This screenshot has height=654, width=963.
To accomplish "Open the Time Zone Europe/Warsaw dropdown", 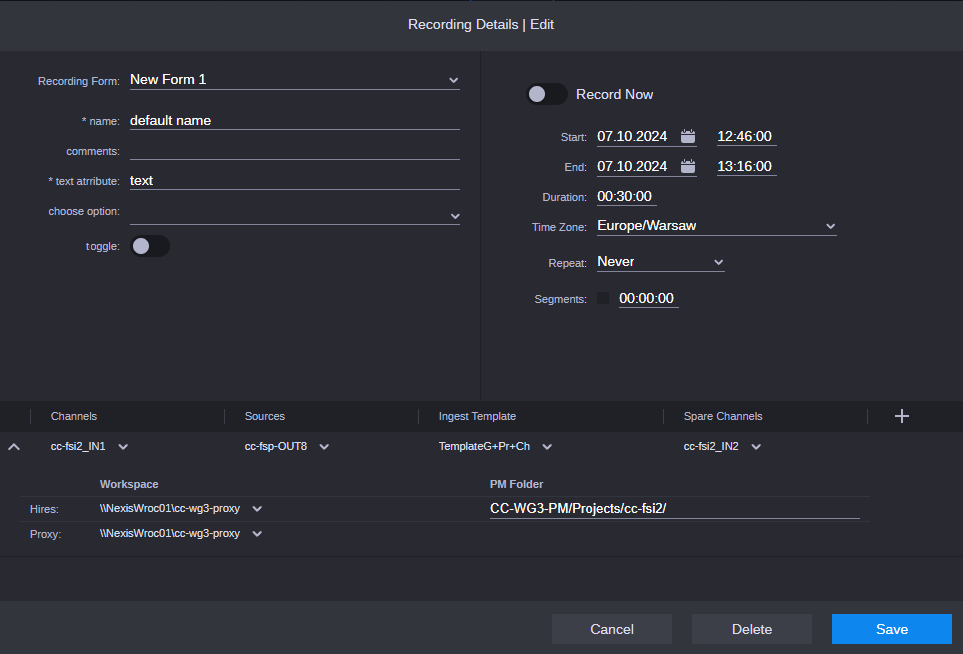I will coord(717,226).
